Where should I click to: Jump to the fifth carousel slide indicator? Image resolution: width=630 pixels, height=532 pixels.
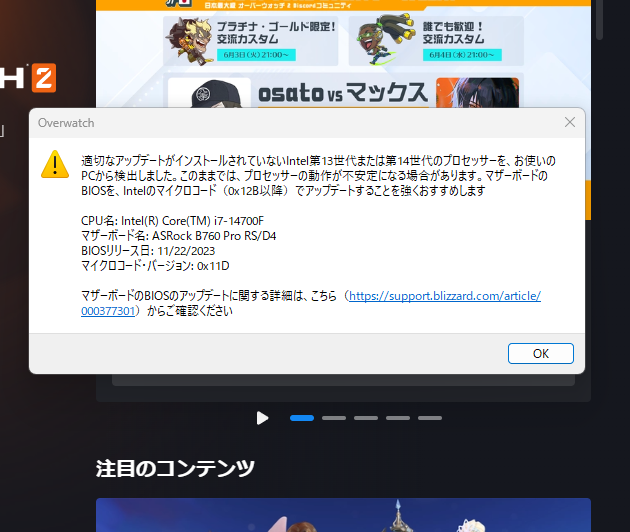coord(430,418)
